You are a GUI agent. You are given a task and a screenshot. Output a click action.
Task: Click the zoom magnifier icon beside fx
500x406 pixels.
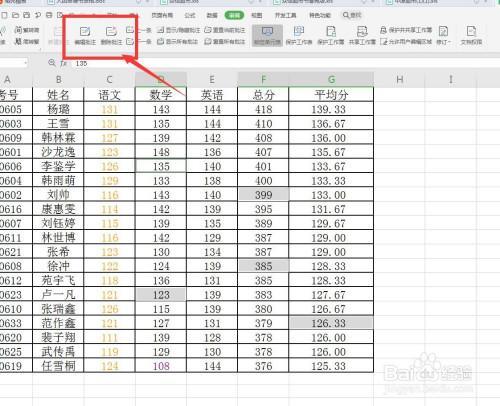pyautogui.click(x=52, y=63)
